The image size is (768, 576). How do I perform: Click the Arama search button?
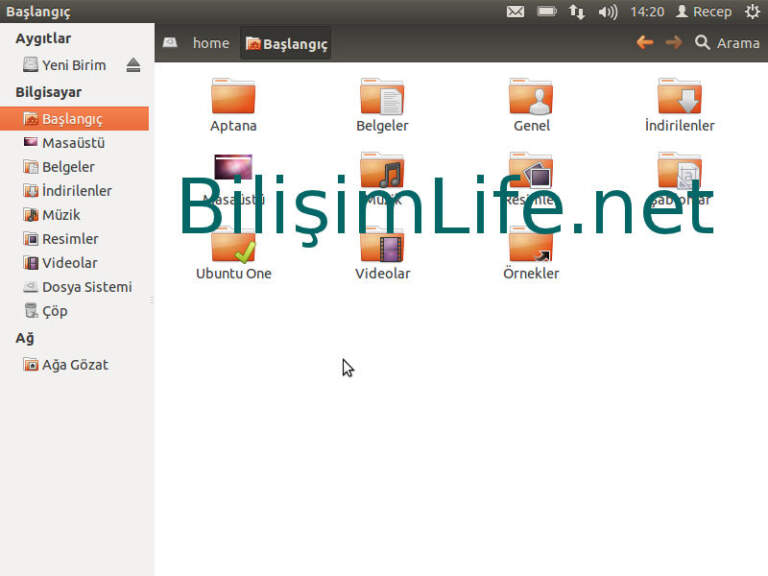727,43
